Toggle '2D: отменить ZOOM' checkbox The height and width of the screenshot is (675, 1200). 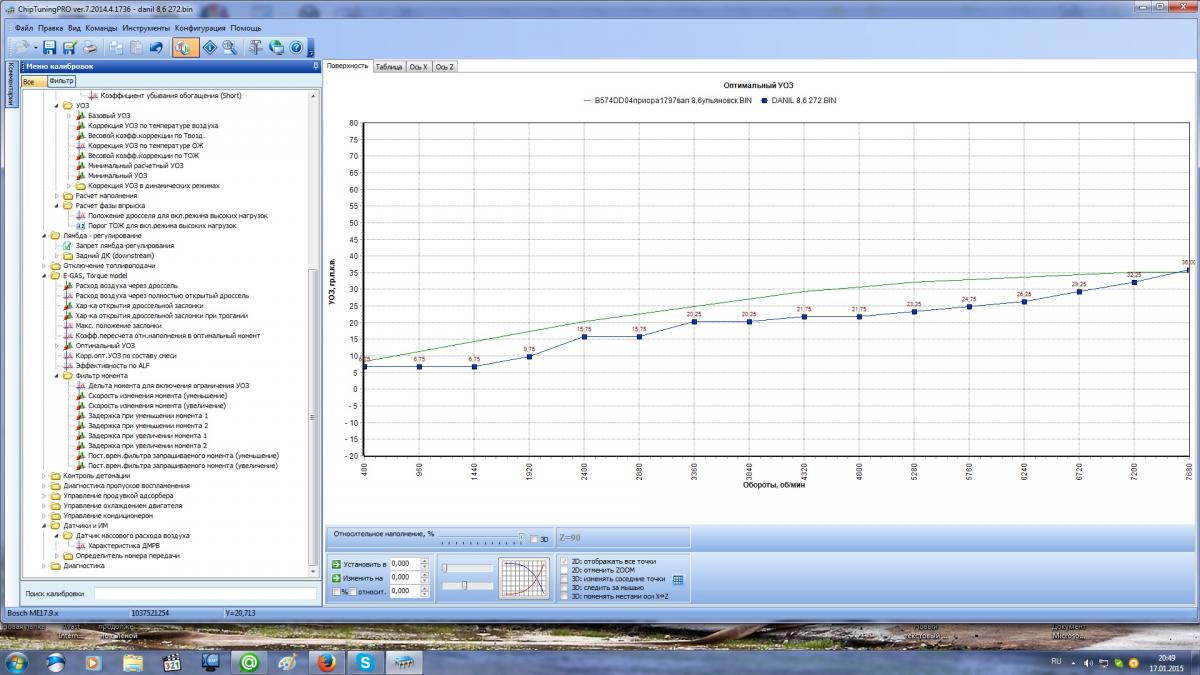565,570
